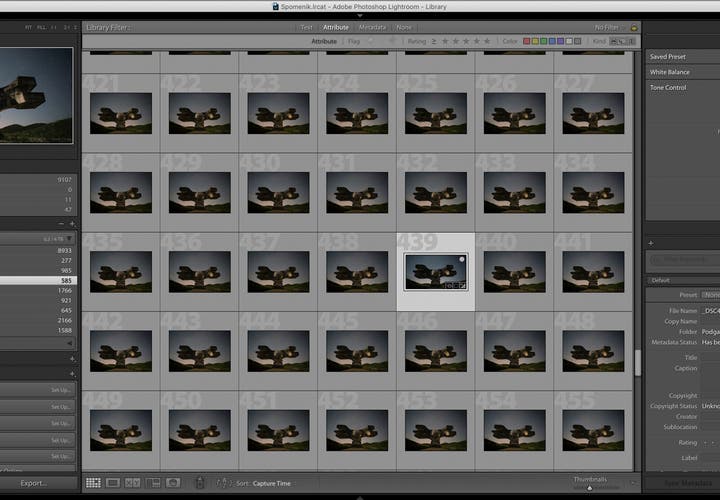The image size is (720, 500).
Task: Click the minus icon in the left panel header
Action: click(x=62, y=224)
